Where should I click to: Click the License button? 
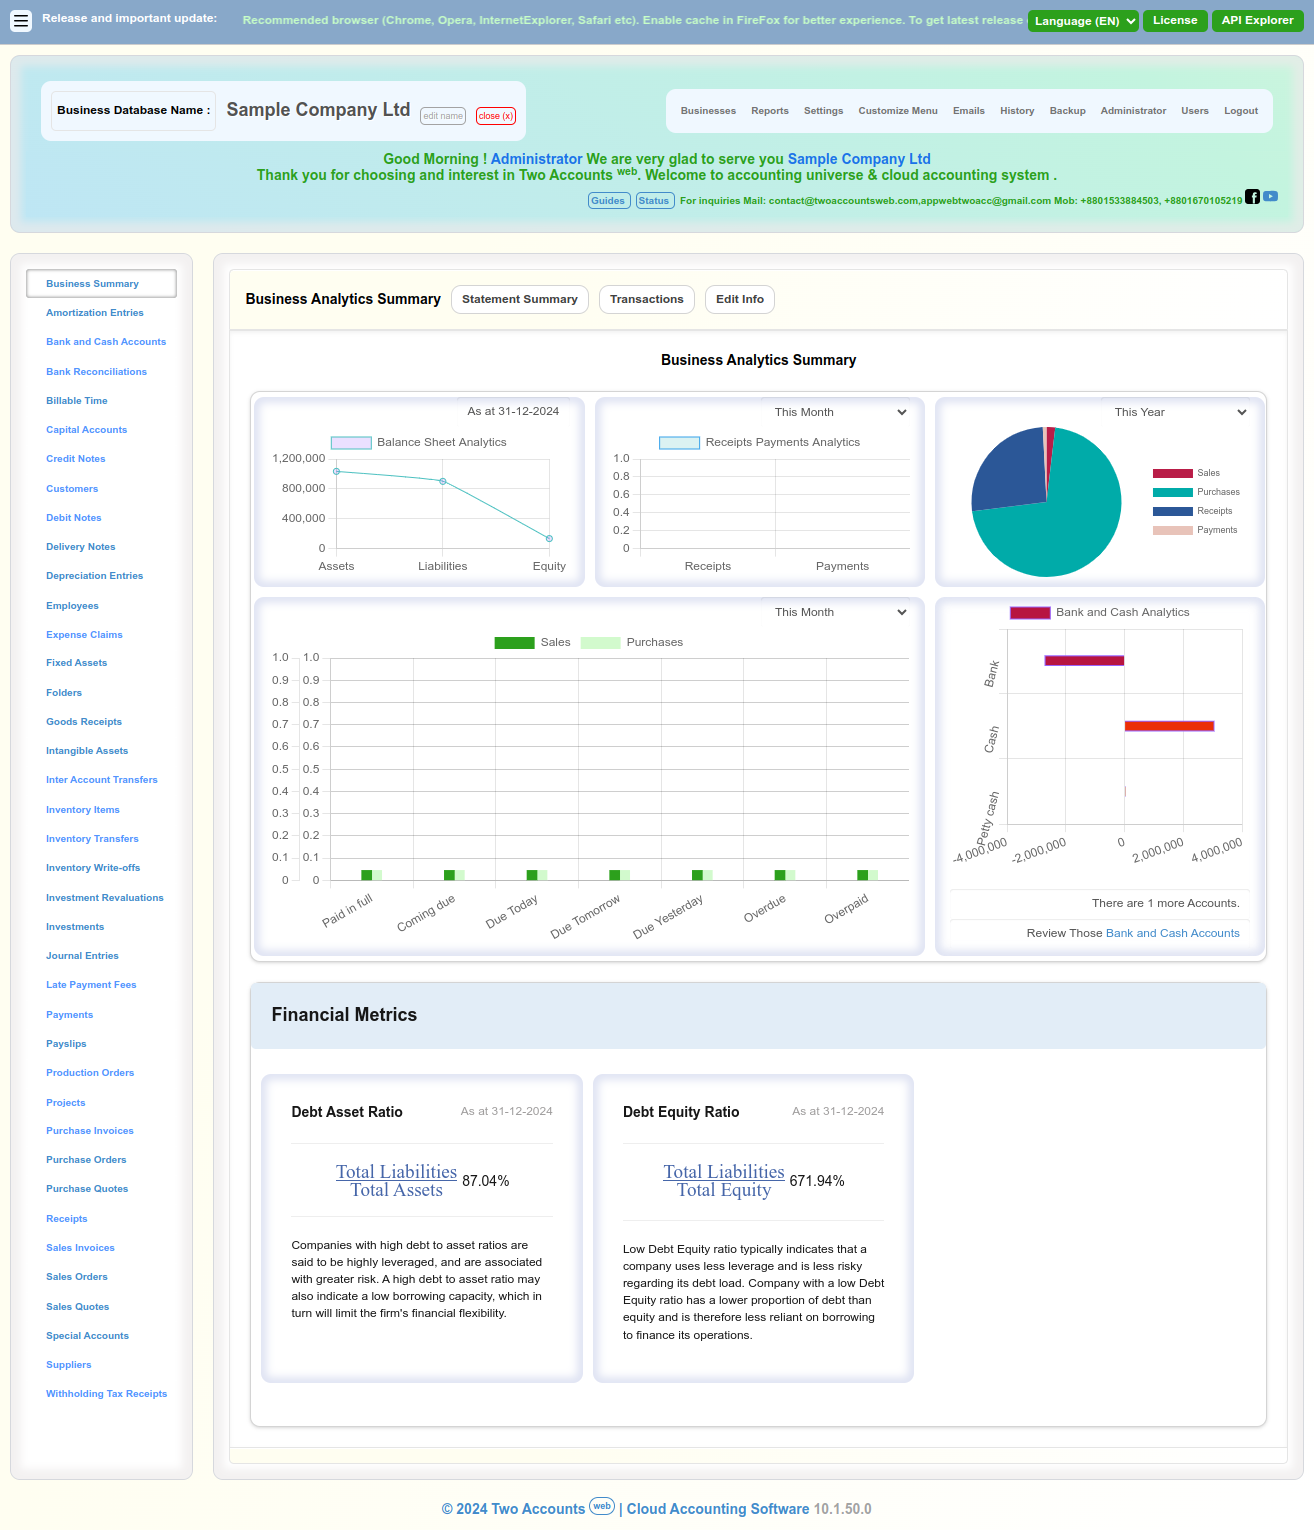pyautogui.click(x=1175, y=20)
